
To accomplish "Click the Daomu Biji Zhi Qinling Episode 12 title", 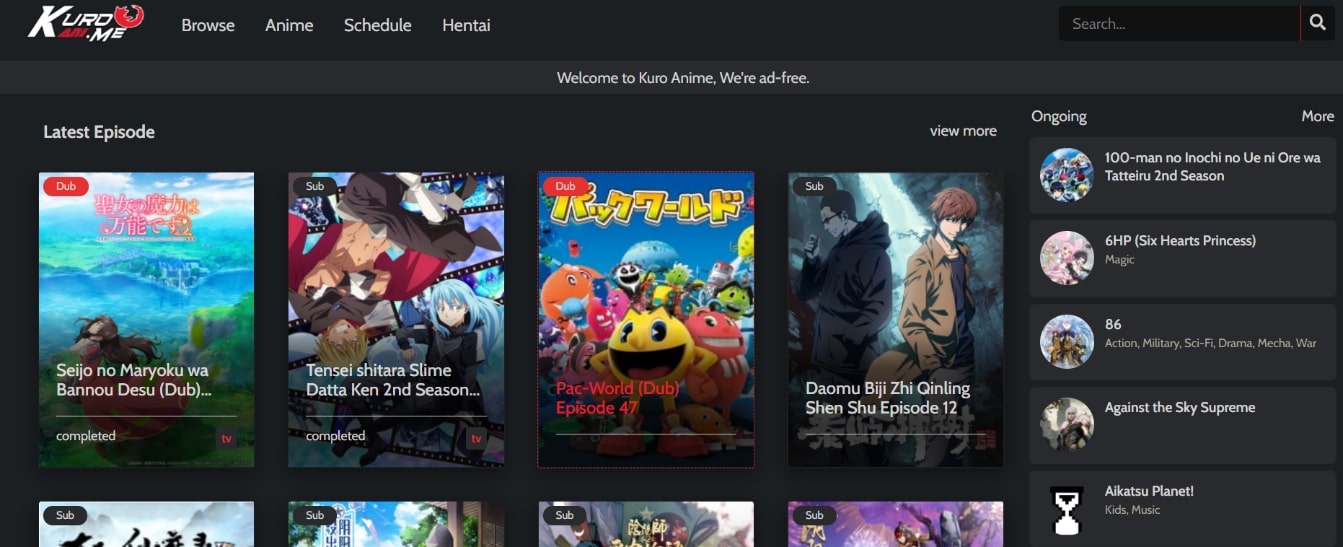I will (888, 398).
